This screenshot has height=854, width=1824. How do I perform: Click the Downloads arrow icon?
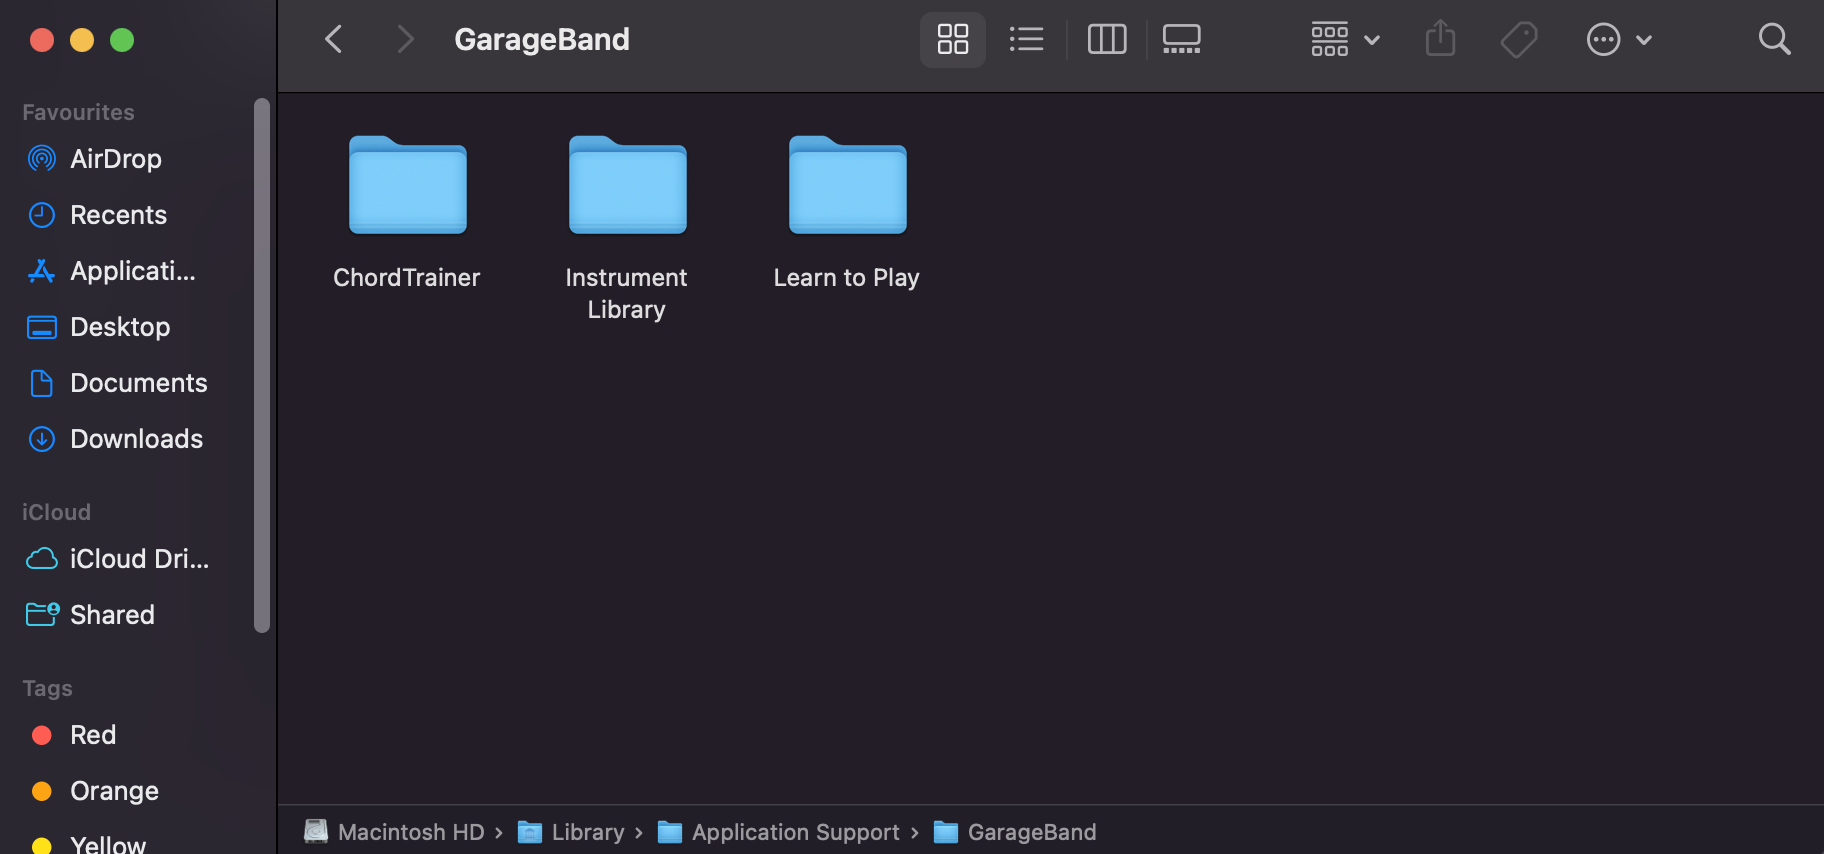42,439
